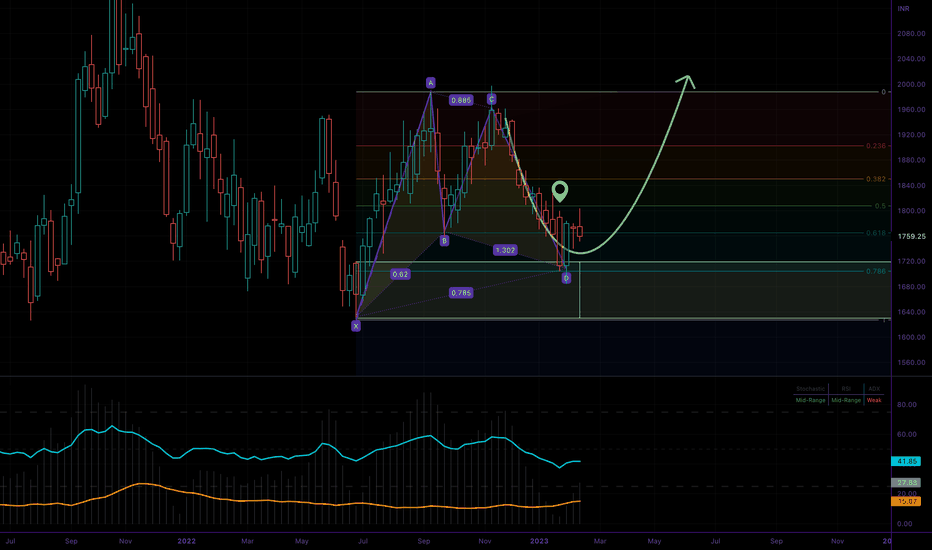
Task: Select the harmonic pattern point C label
Action: tap(492, 99)
